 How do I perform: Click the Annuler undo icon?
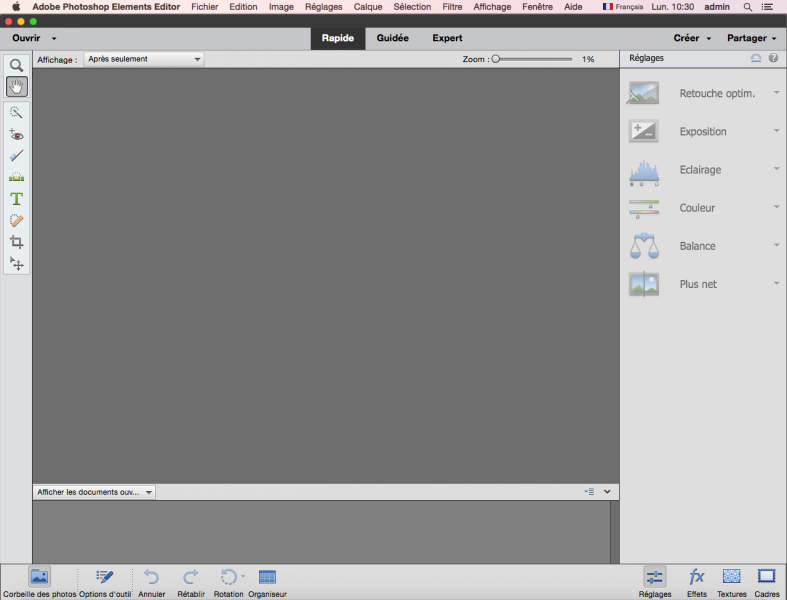(x=151, y=577)
